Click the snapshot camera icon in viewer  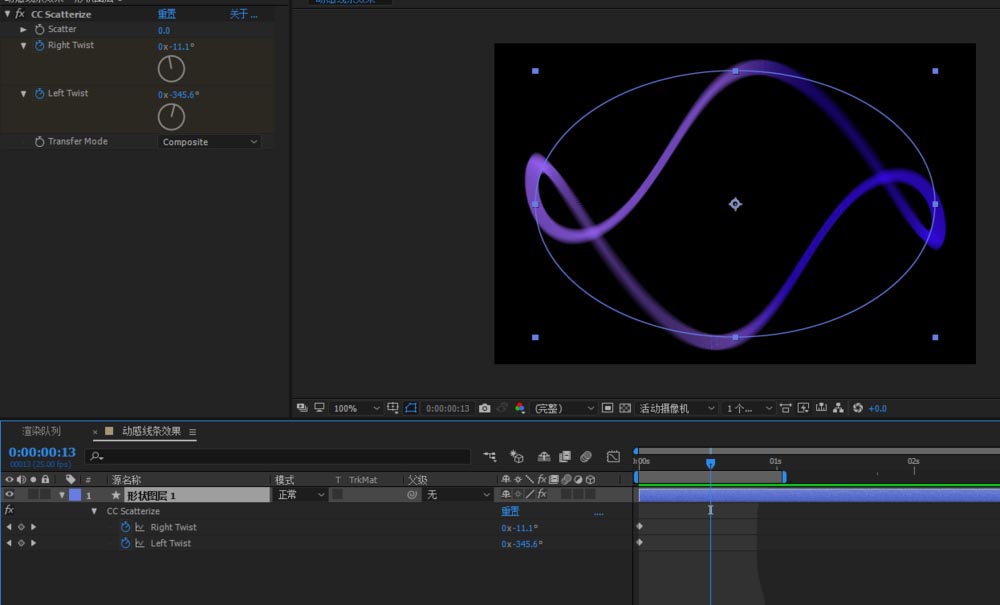tap(485, 408)
